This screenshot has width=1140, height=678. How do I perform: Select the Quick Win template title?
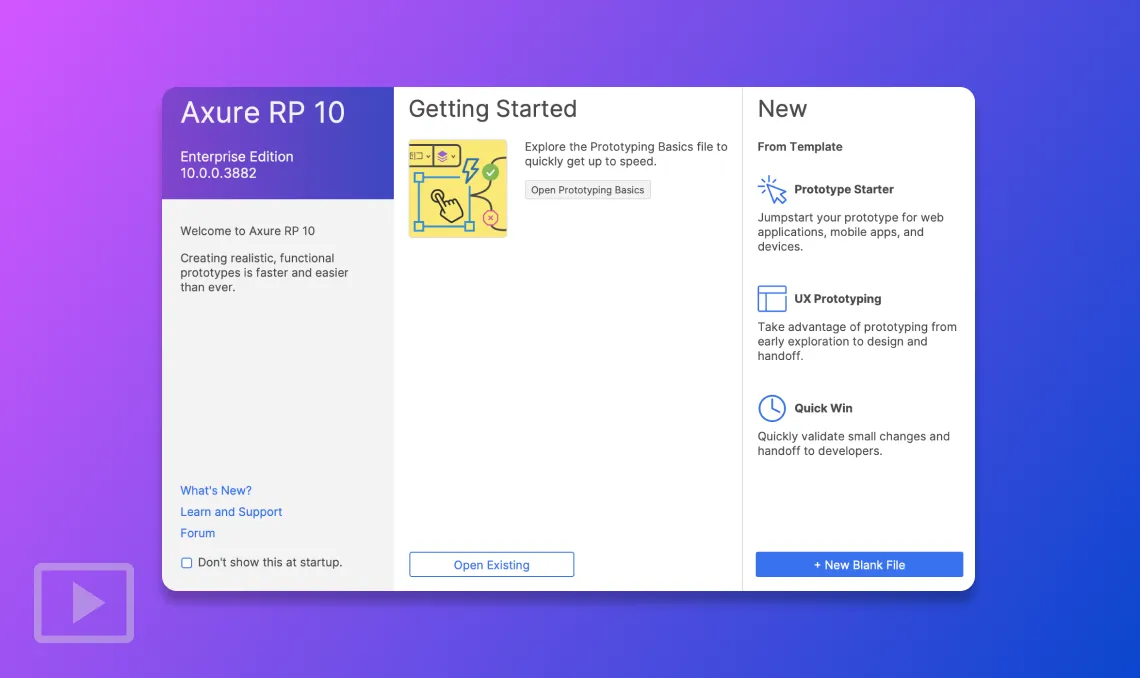coord(824,408)
